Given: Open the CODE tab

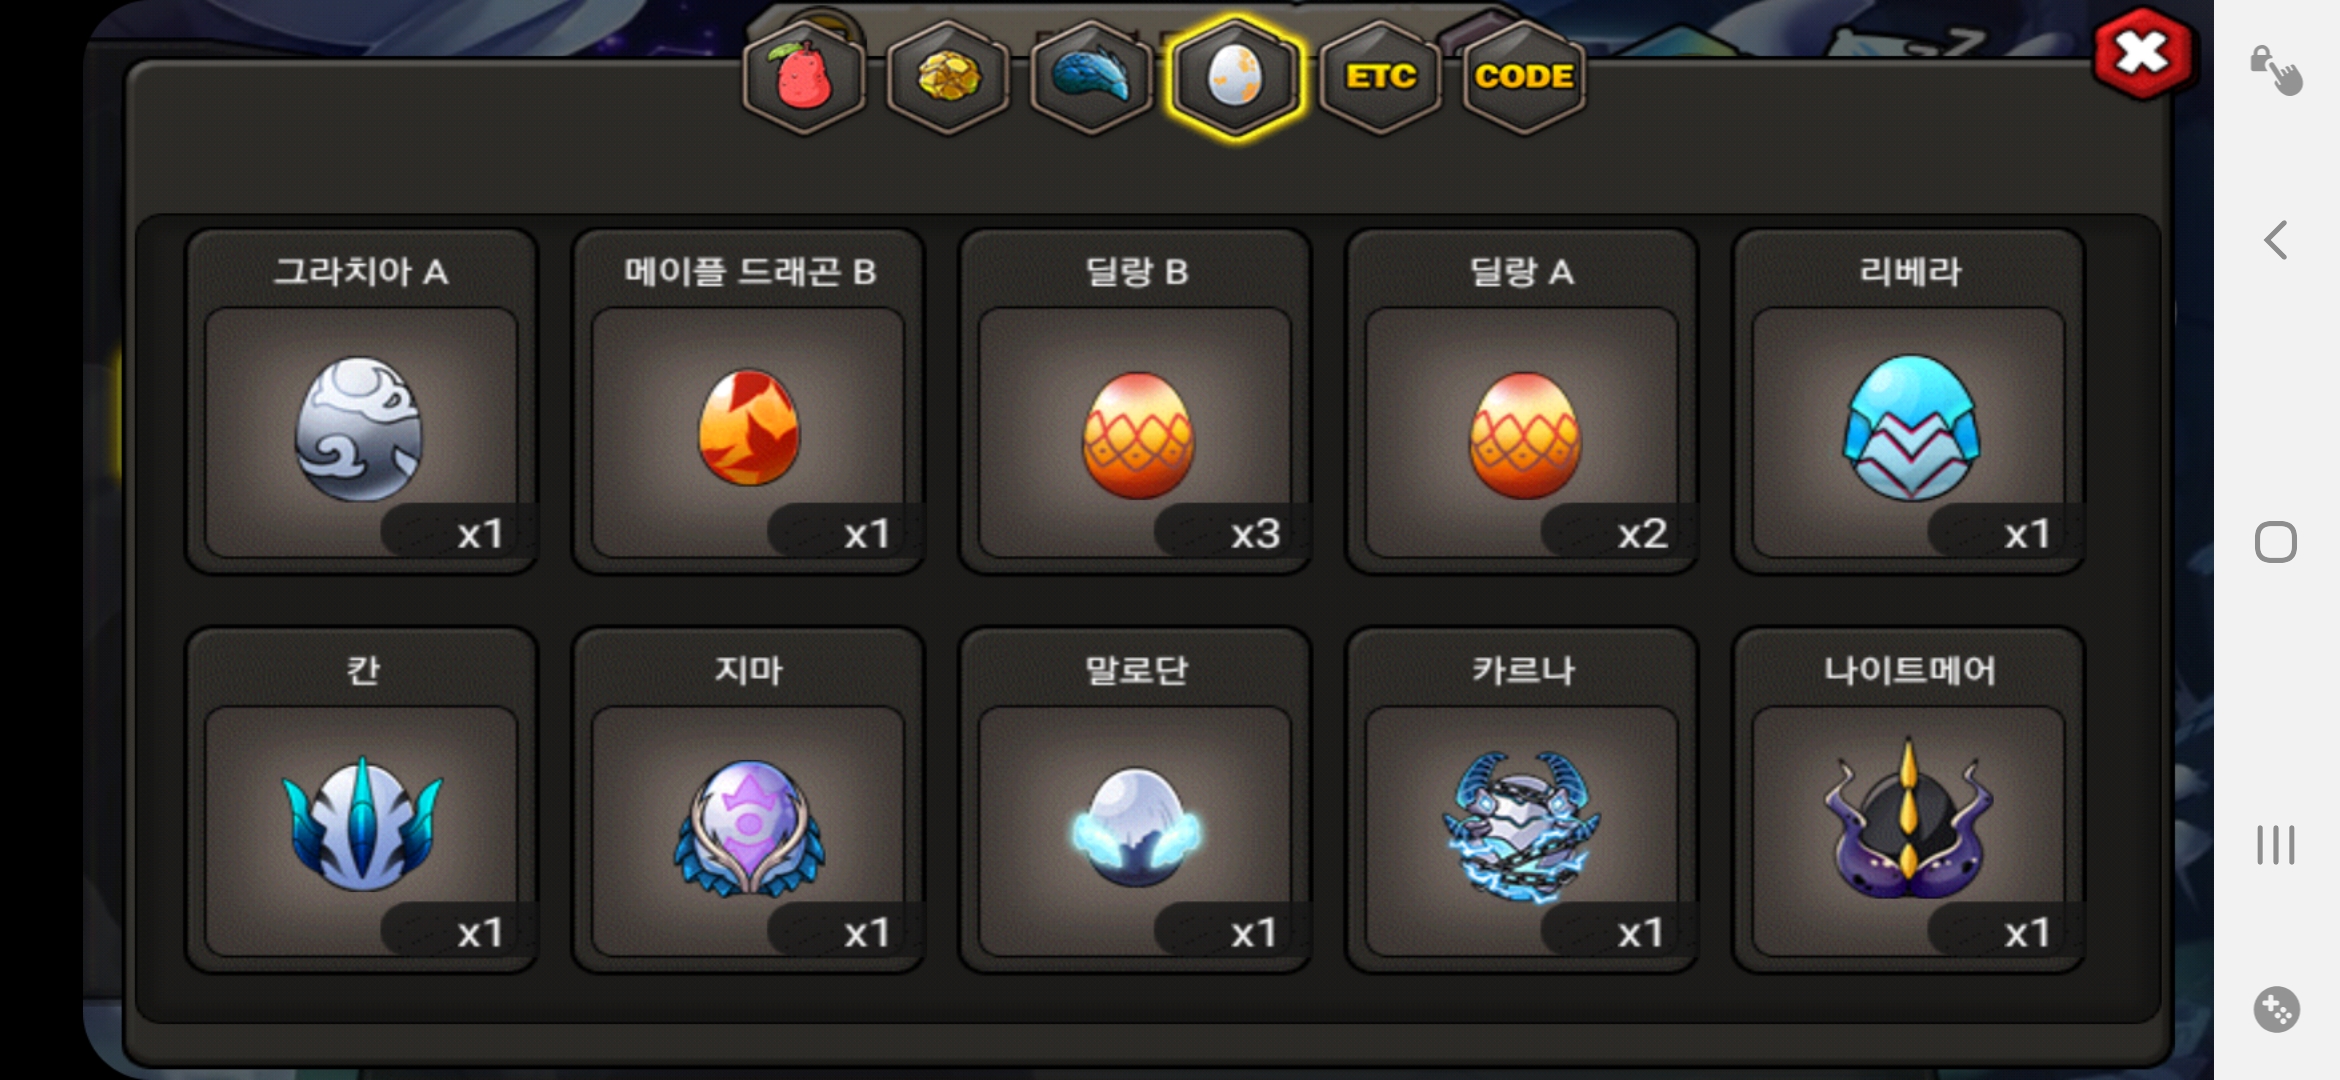Looking at the screenshot, I should pos(1524,78).
